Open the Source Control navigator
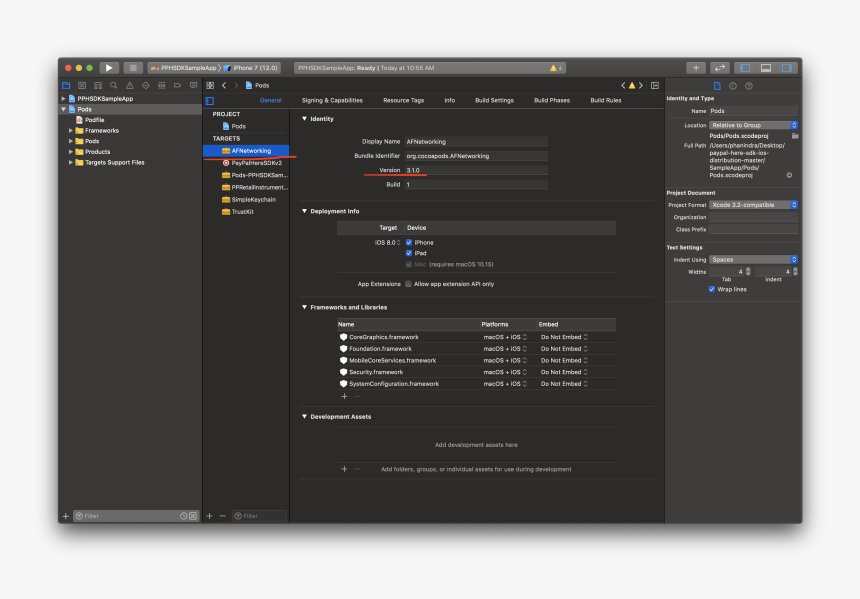Screen dimensions: 860x599 pyautogui.click(x=82, y=86)
